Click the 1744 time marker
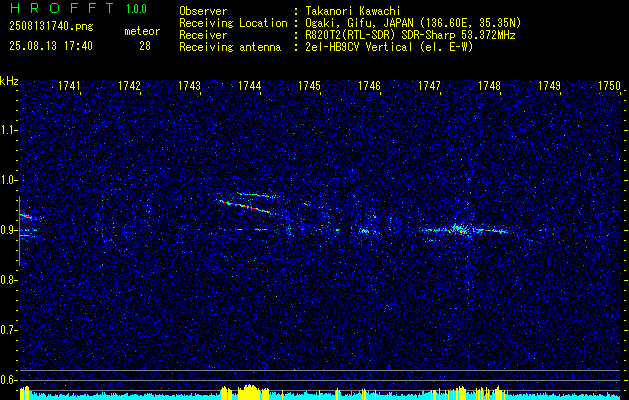Image resolution: width=629 pixels, height=400 pixels. click(x=250, y=86)
